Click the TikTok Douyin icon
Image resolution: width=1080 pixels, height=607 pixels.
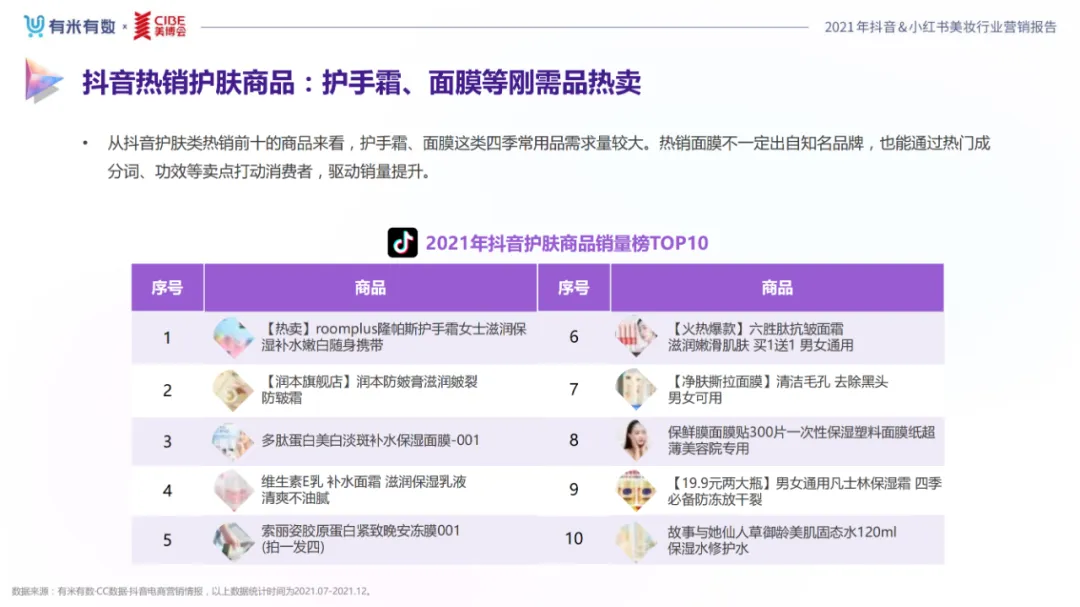pos(402,243)
